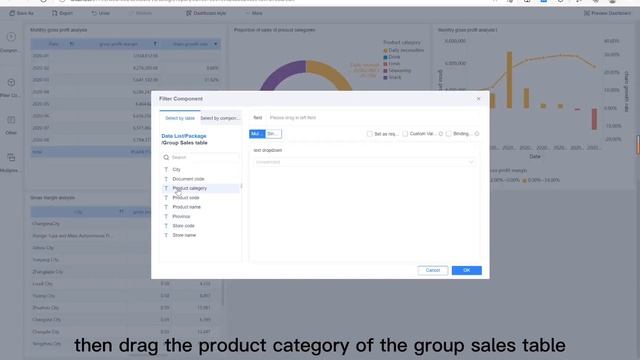
Task: Click the Dashboard style icon in toolbar
Action: pyautogui.click(x=189, y=13)
